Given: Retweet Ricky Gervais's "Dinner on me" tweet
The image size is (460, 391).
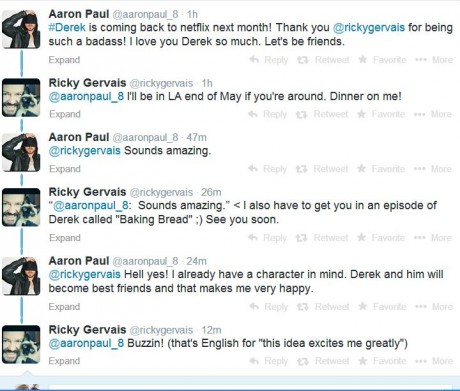Looking at the screenshot, I should point(322,114).
